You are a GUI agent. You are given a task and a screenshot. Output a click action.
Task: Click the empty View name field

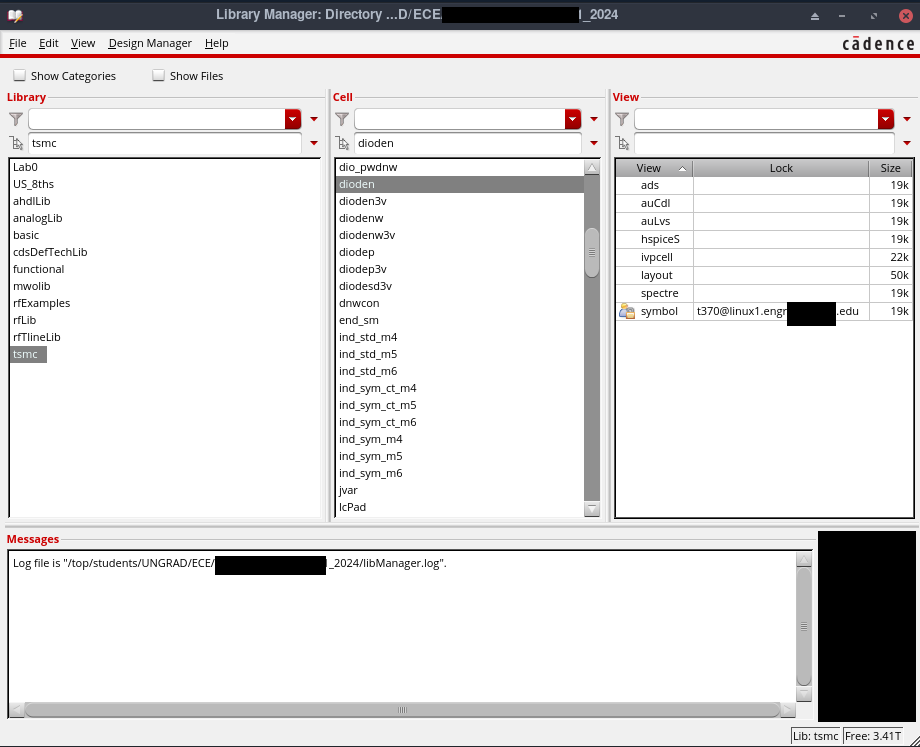[x=764, y=143]
